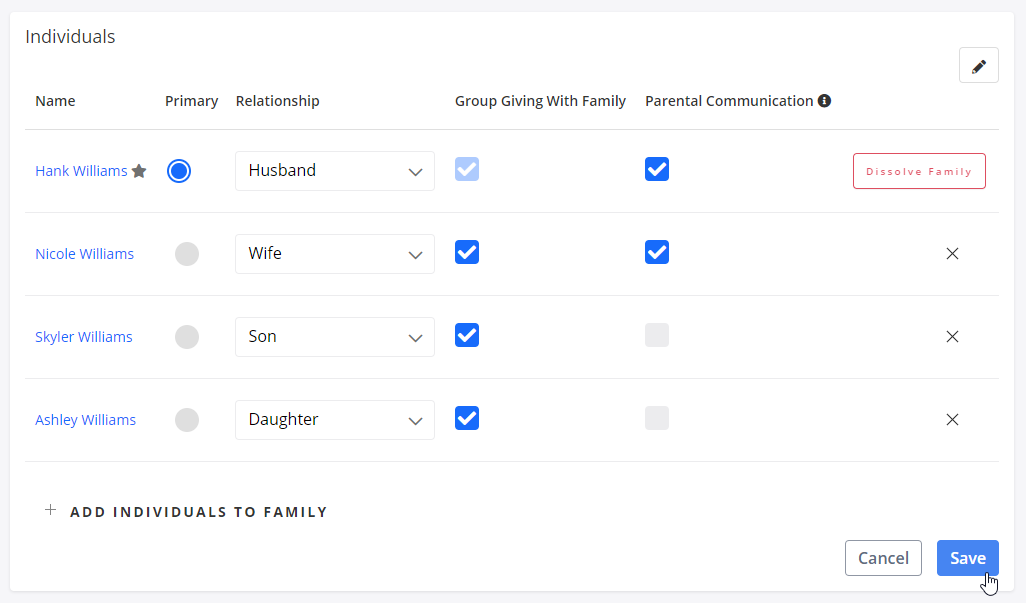Open the Husband relationship dropdown

[x=334, y=170]
